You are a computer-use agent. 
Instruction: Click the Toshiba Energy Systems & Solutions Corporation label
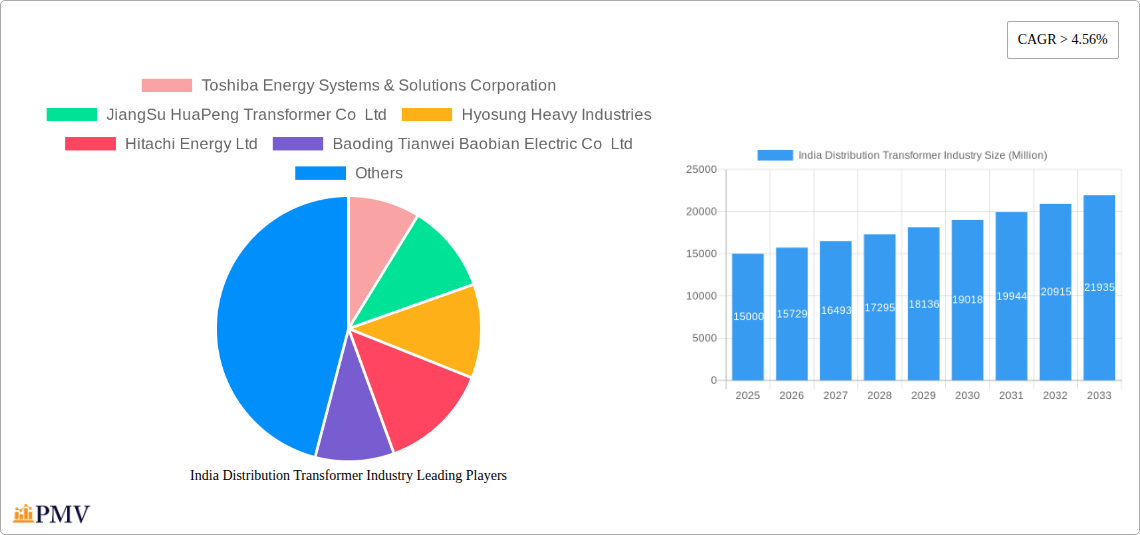pyautogui.click(x=379, y=85)
